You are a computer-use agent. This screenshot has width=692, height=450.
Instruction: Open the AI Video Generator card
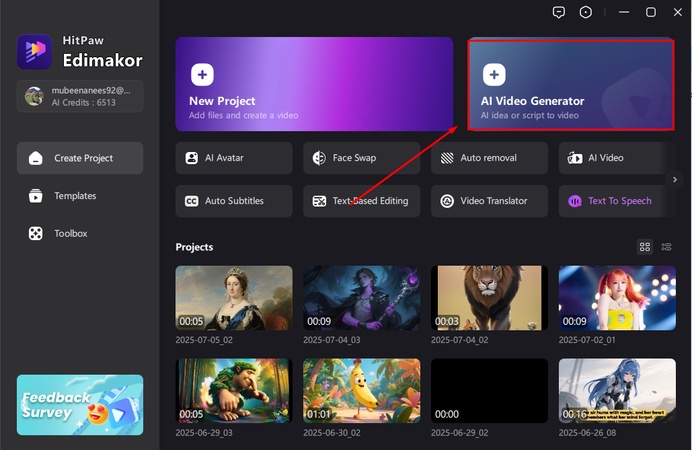571,85
